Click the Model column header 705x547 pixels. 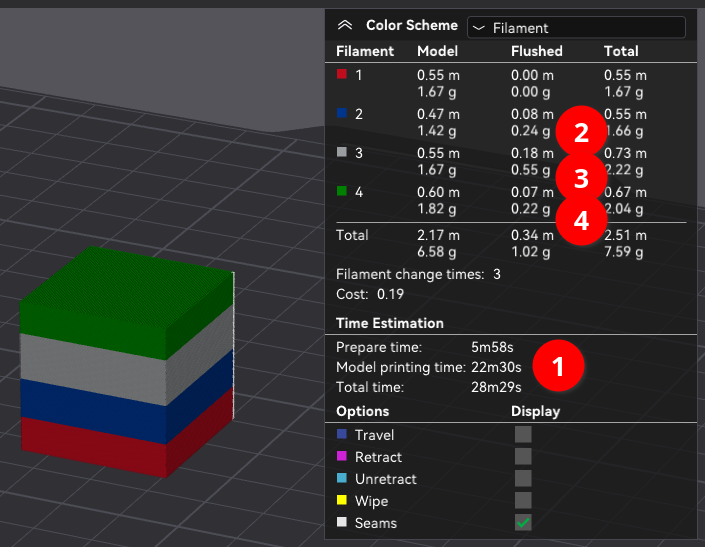pyautogui.click(x=437, y=51)
